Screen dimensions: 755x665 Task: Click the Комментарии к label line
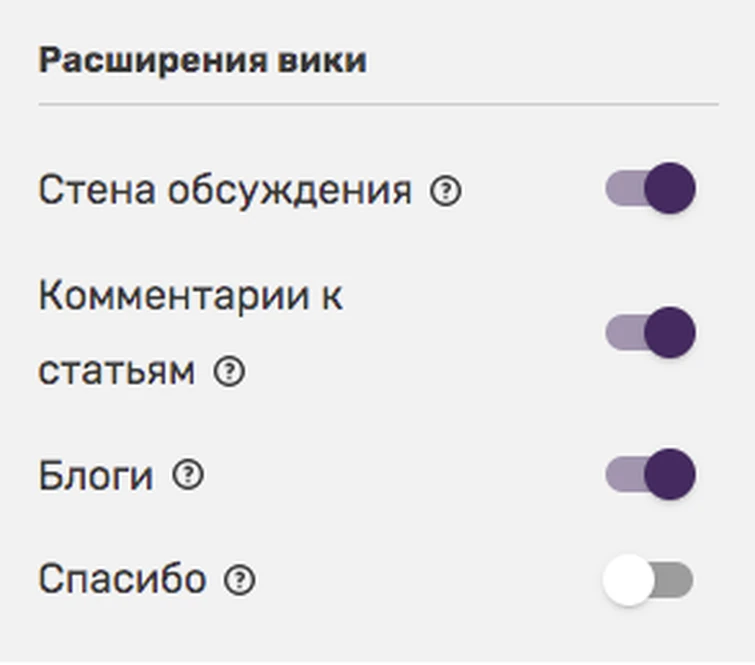pos(190,297)
